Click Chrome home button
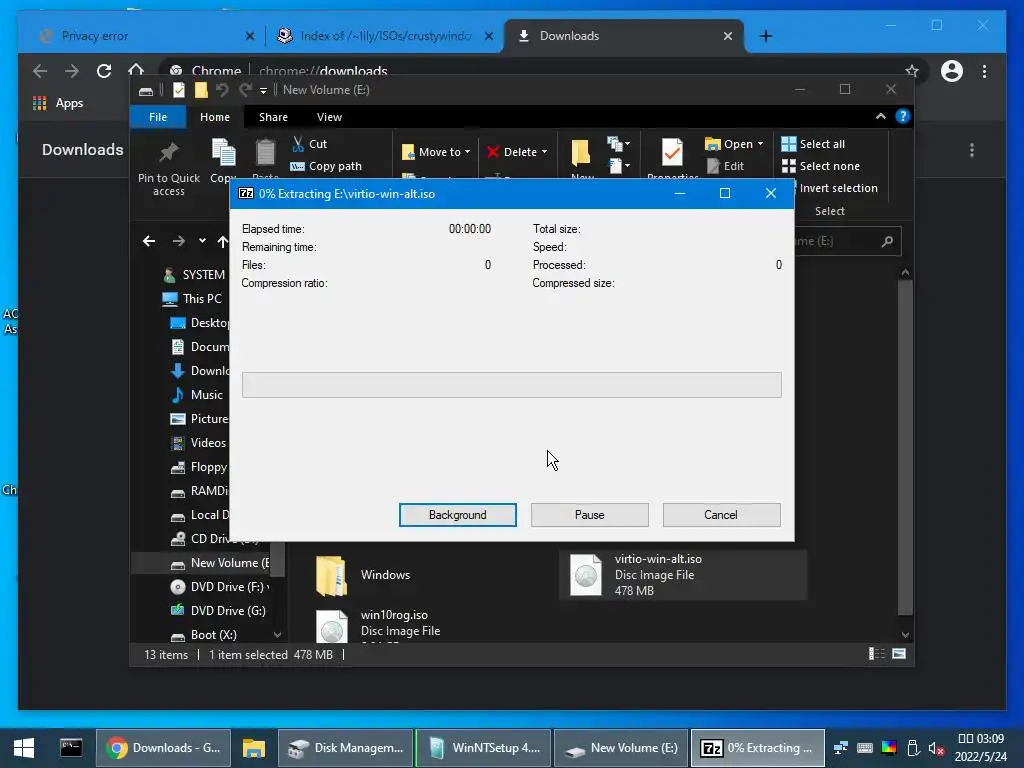This screenshot has width=1024, height=768. (x=136, y=69)
